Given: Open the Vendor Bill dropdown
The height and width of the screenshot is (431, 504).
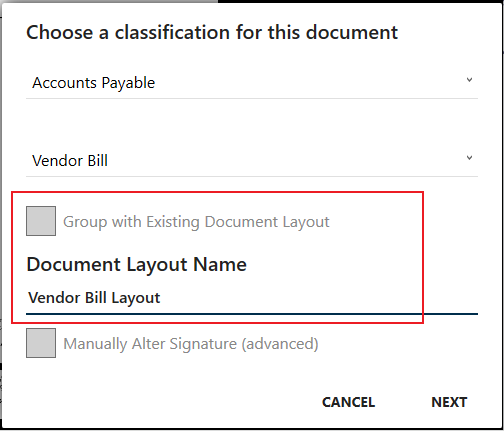Looking at the screenshot, I should click(x=252, y=161).
